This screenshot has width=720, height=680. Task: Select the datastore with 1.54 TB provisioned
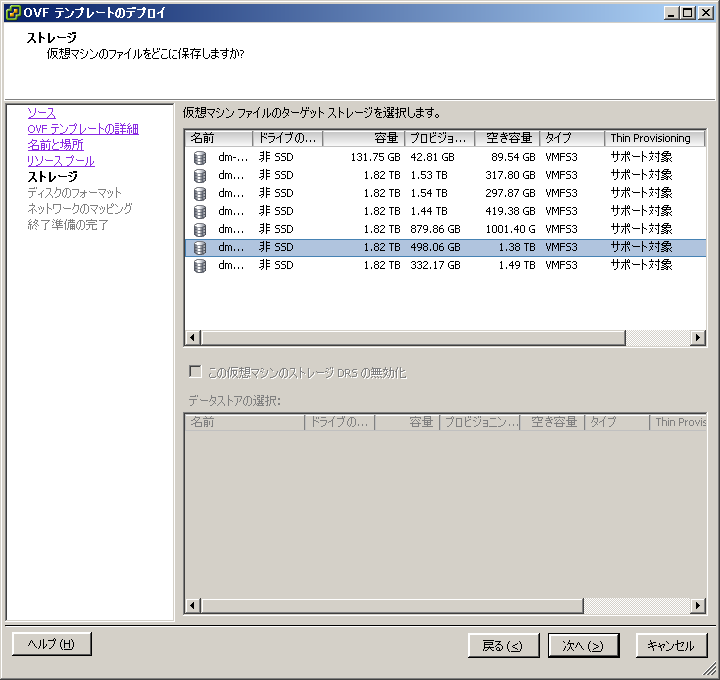pos(445,193)
